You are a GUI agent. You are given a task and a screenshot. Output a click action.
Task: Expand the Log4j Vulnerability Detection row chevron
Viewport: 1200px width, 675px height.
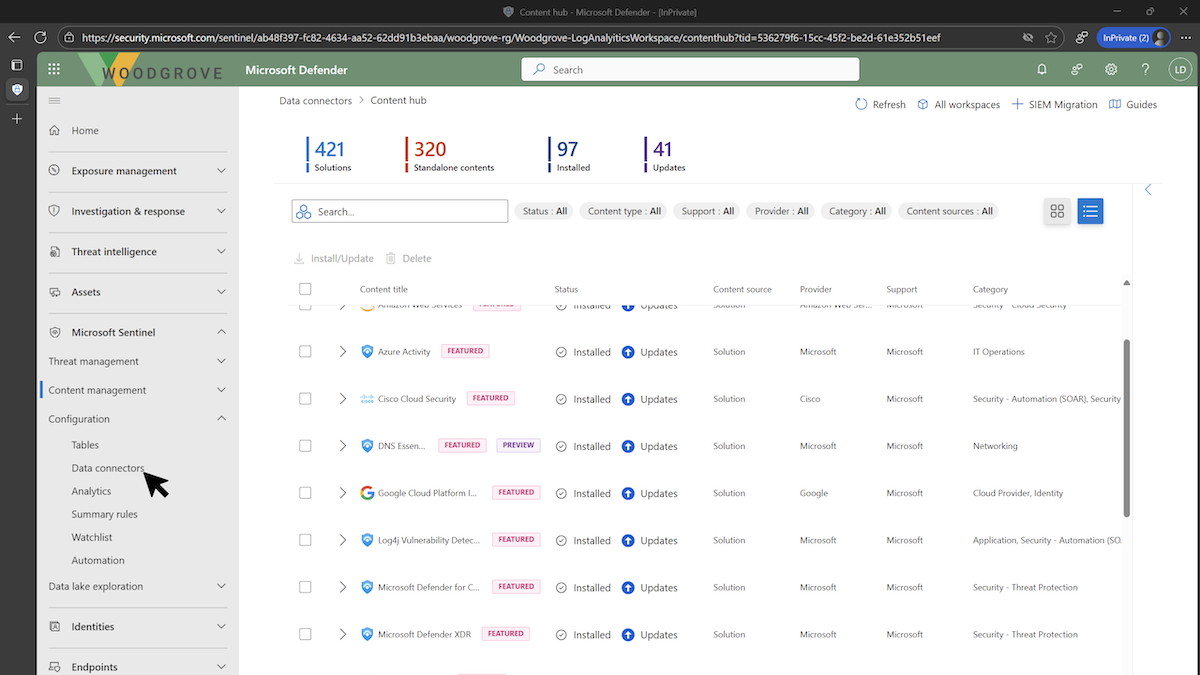(342, 540)
